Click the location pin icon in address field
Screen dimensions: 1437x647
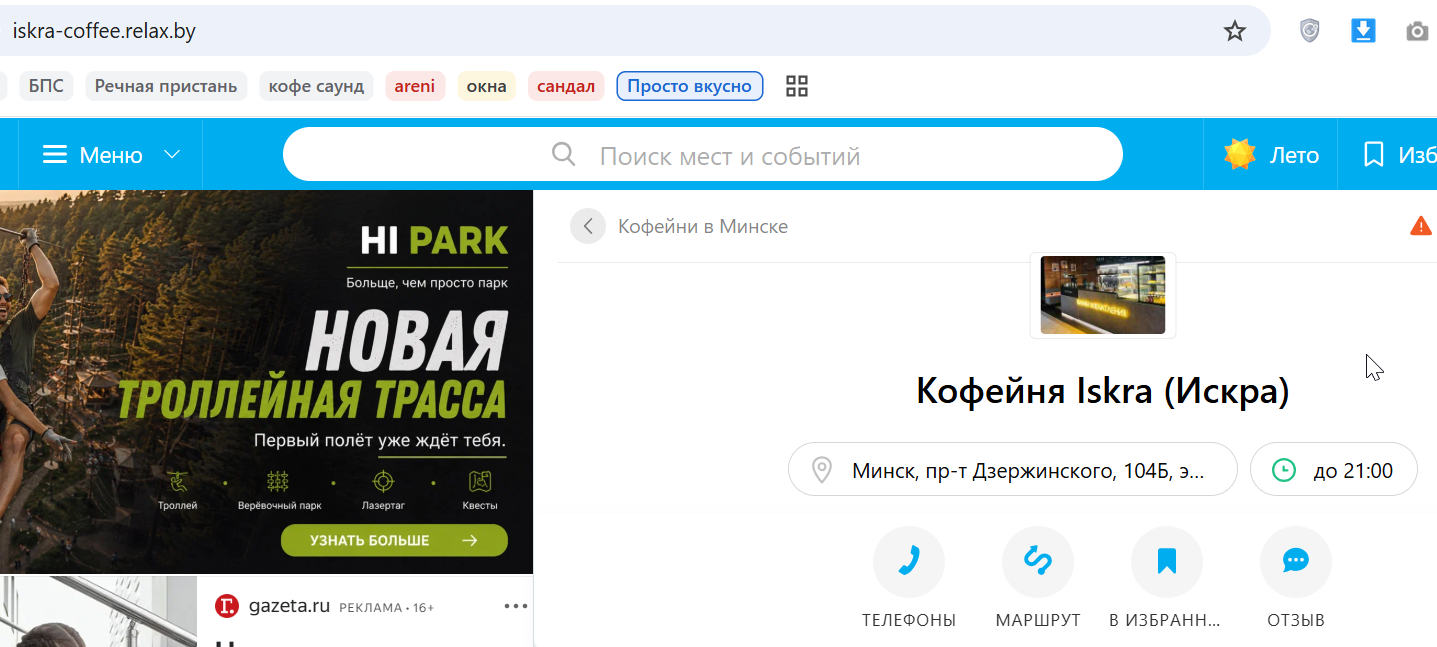pyautogui.click(x=822, y=470)
